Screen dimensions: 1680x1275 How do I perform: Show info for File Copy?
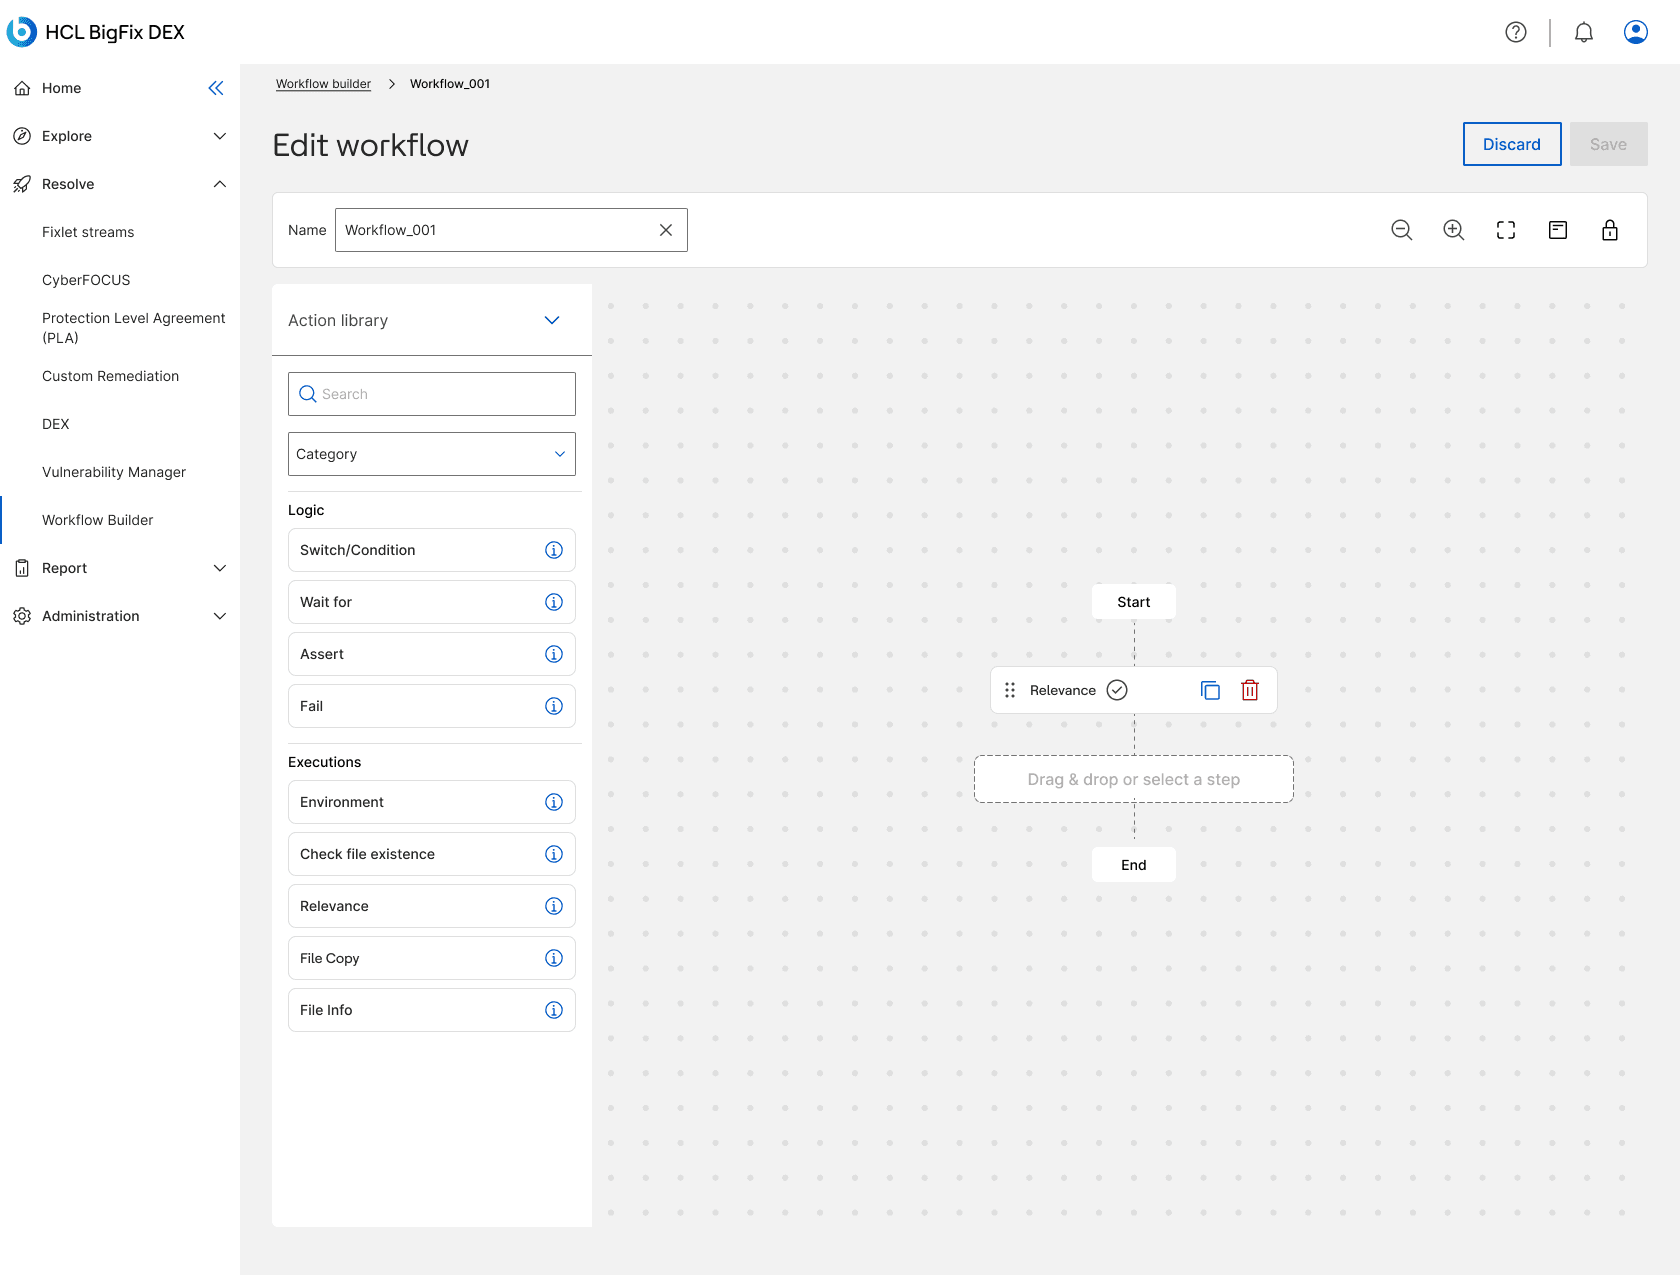click(x=554, y=958)
